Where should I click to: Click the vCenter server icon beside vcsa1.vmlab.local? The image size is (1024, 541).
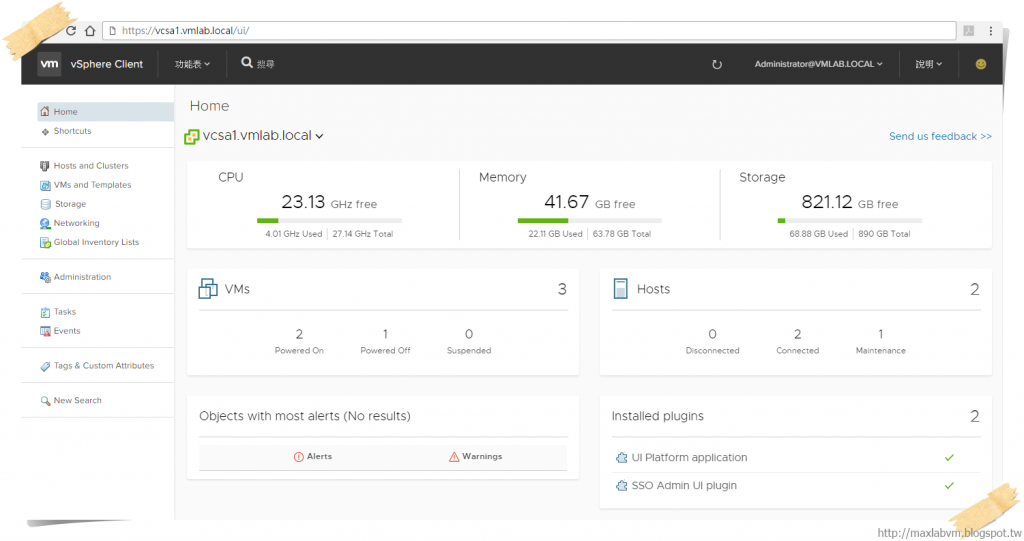(x=191, y=137)
